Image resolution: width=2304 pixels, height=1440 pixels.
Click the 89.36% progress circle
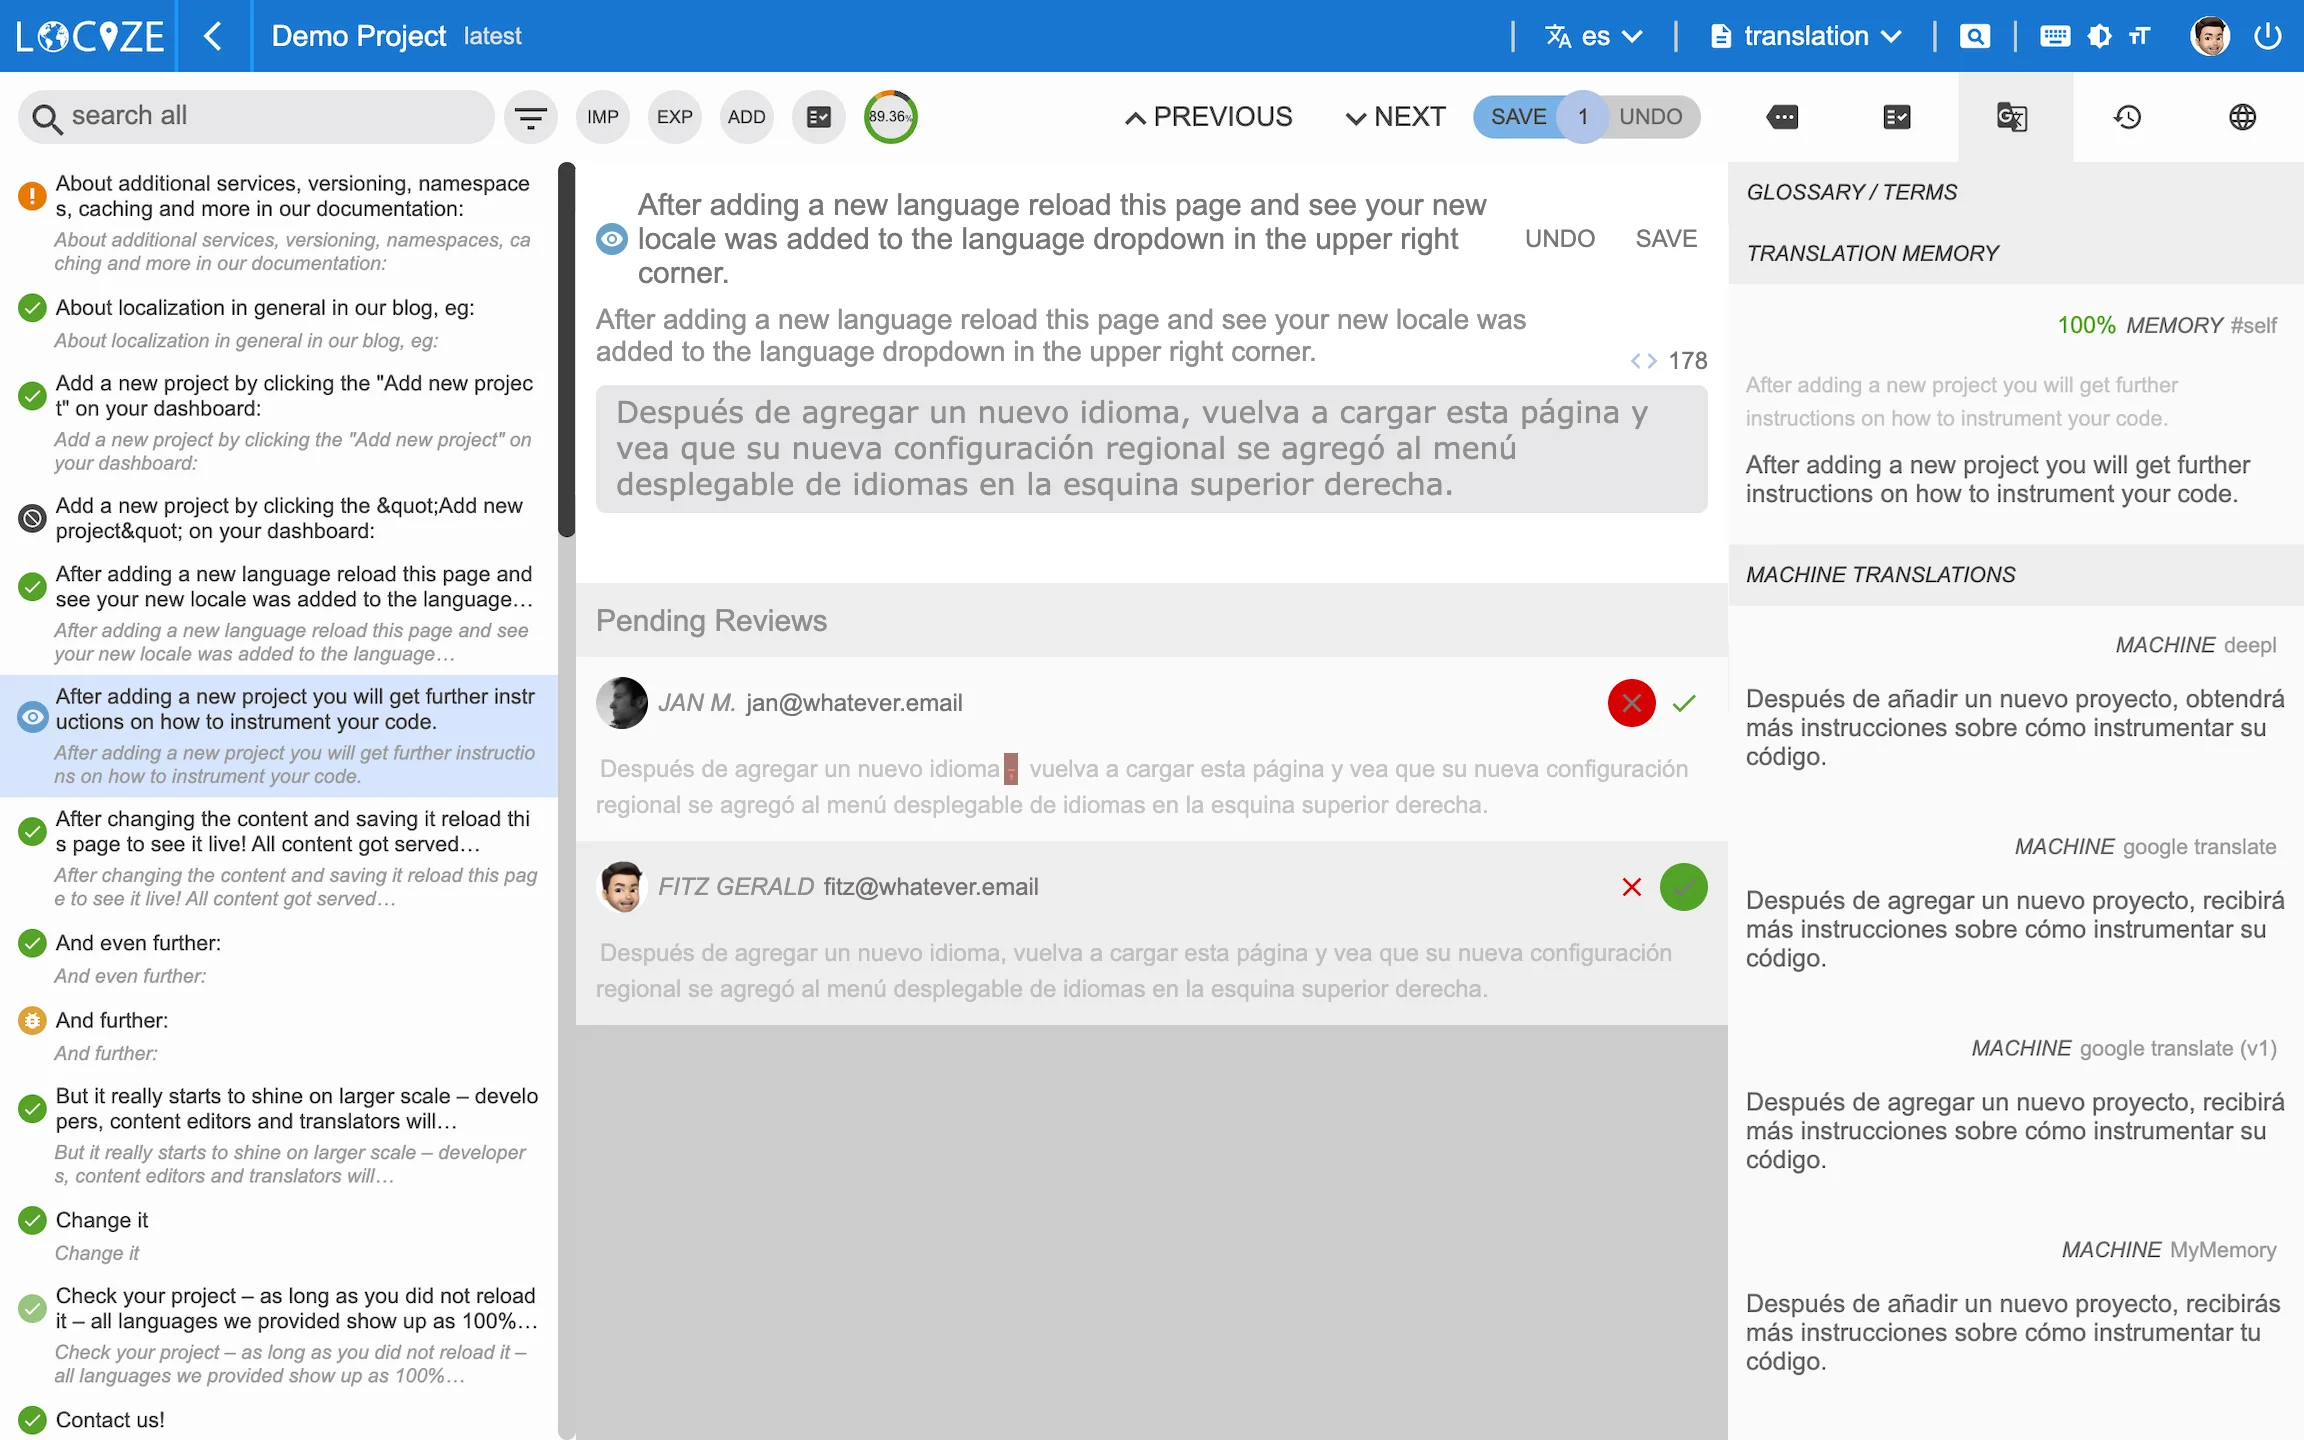pyautogui.click(x=889, y=117)
